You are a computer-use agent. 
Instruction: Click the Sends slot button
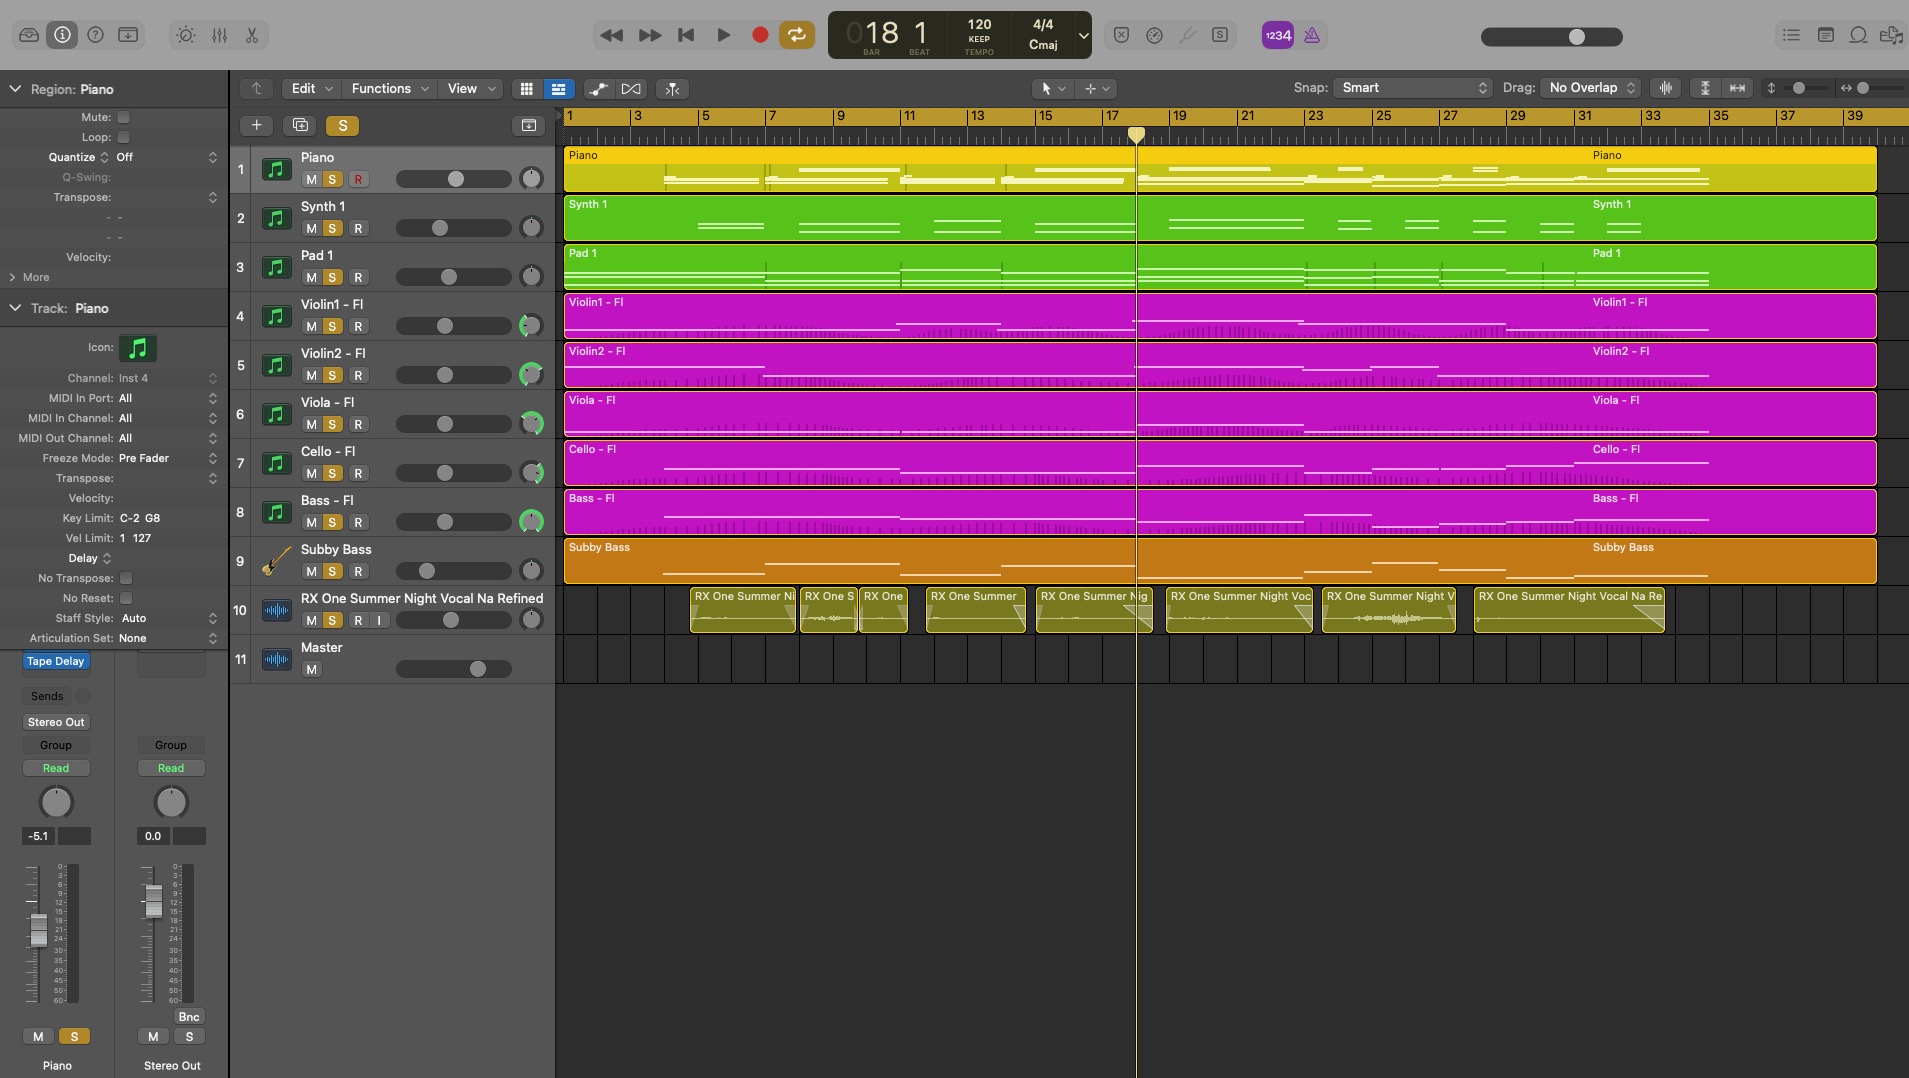[x=47, y=696]
